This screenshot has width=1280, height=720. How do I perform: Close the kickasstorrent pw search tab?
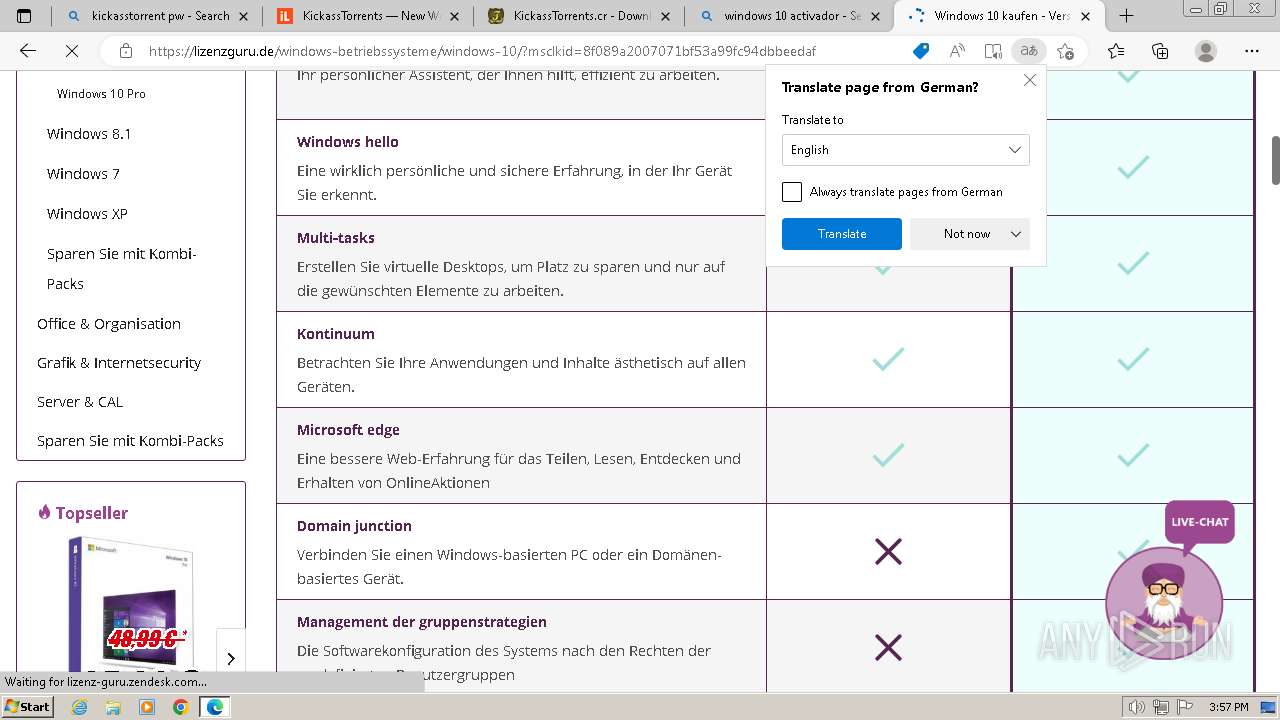(x=245, y=16)
